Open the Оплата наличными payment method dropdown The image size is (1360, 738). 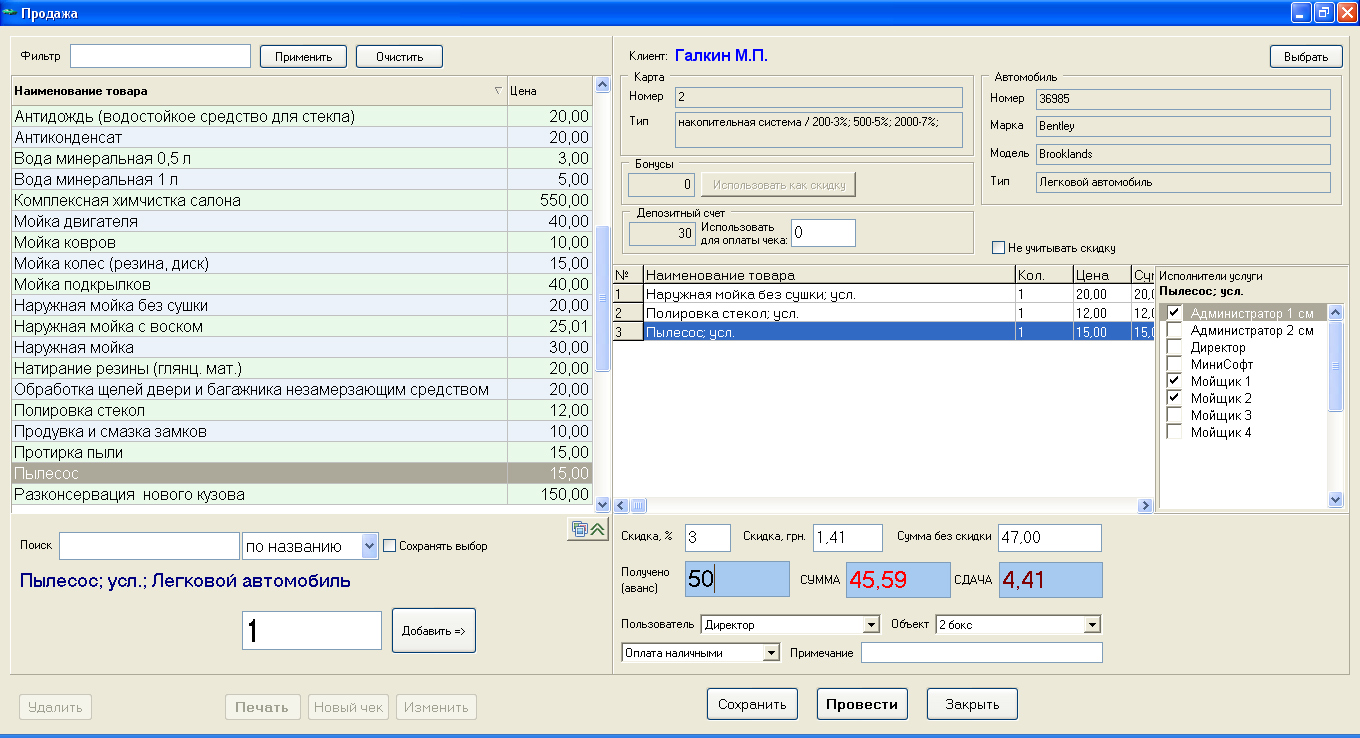tap(770, 653)
